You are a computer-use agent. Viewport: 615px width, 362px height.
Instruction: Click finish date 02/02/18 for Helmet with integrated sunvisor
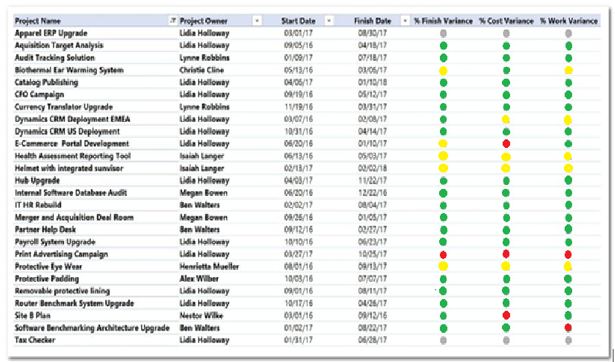click(372, 168)
